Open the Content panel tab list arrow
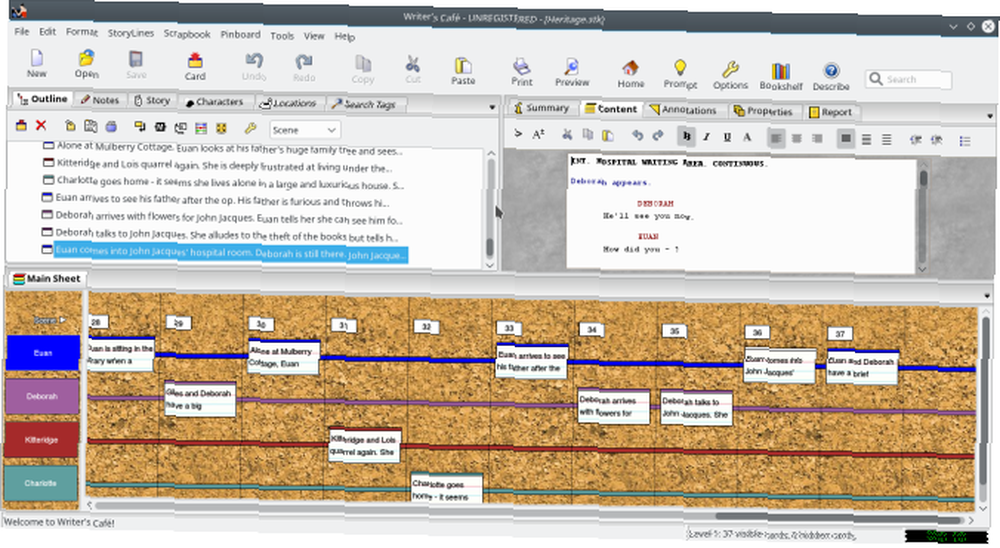The image size is (1000, 548). tap(989, 116)
